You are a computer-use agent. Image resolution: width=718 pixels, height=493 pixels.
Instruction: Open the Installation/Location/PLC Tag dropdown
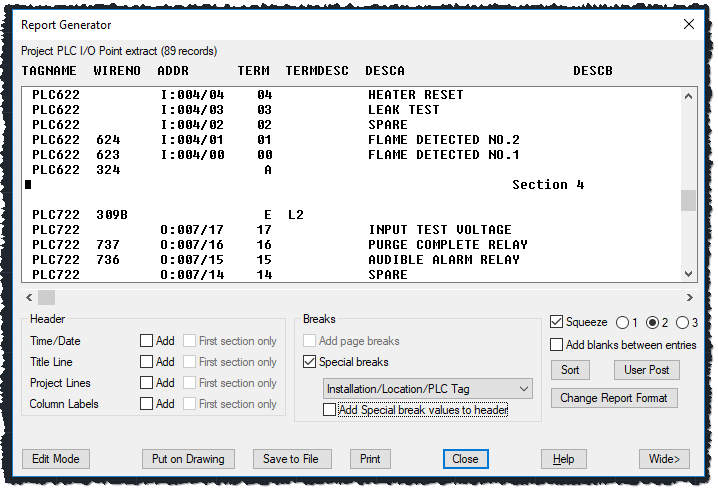click(x=428, y=389)
